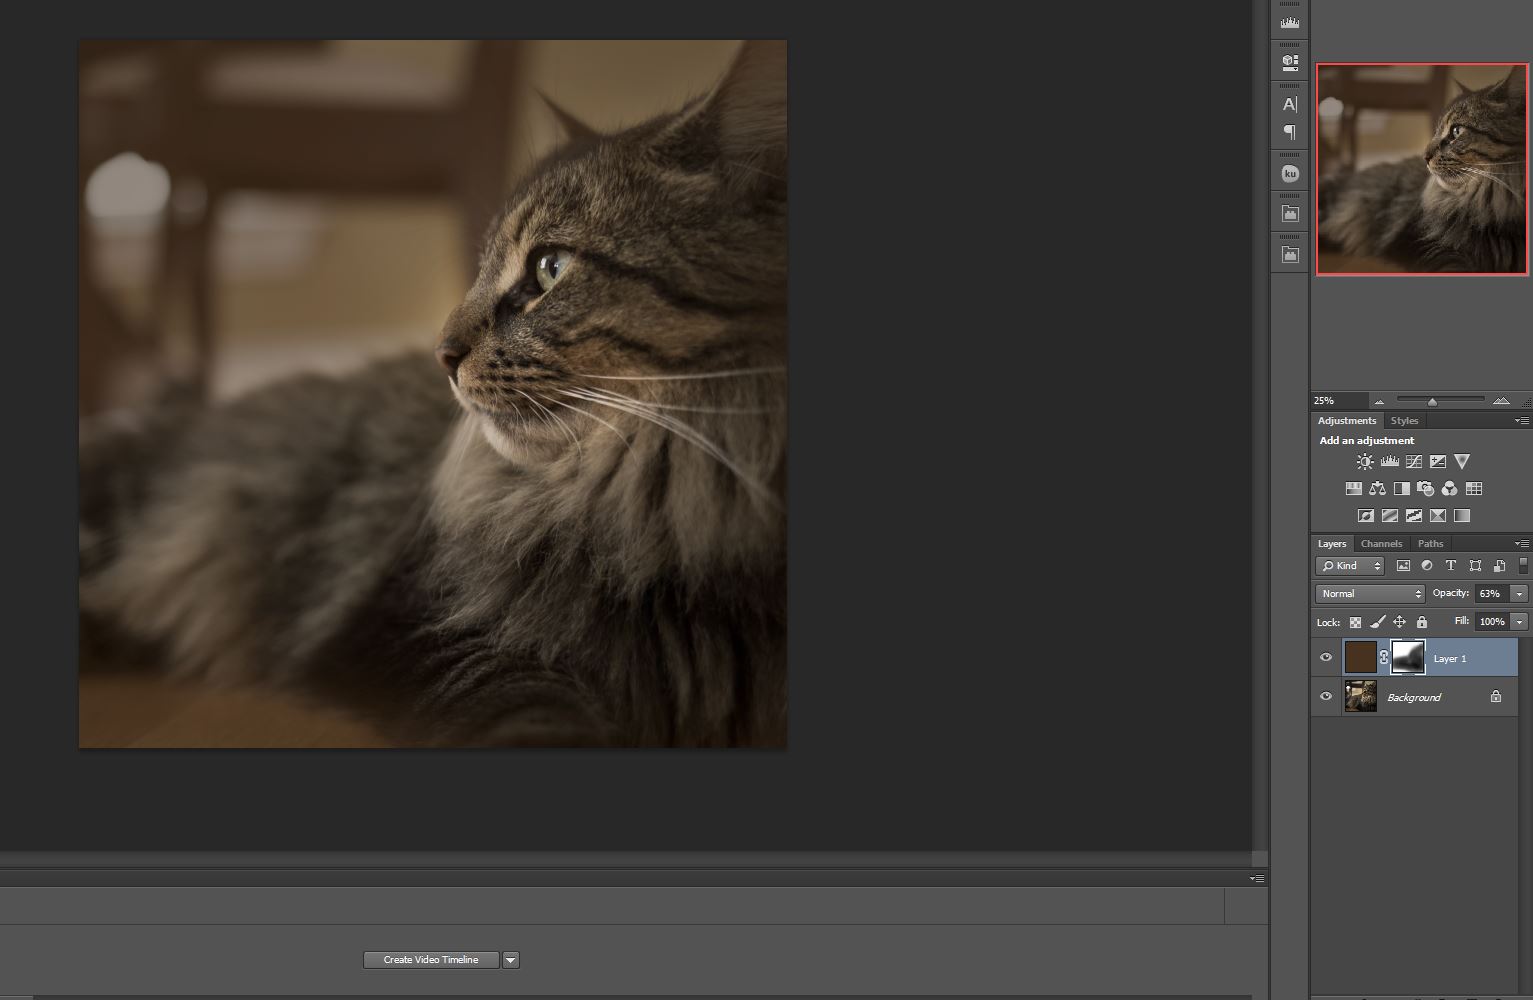This screenshot has width=1533, height=1000.
Task: Toggle the layer filtering switch
Action: (x=1522, y=566)
